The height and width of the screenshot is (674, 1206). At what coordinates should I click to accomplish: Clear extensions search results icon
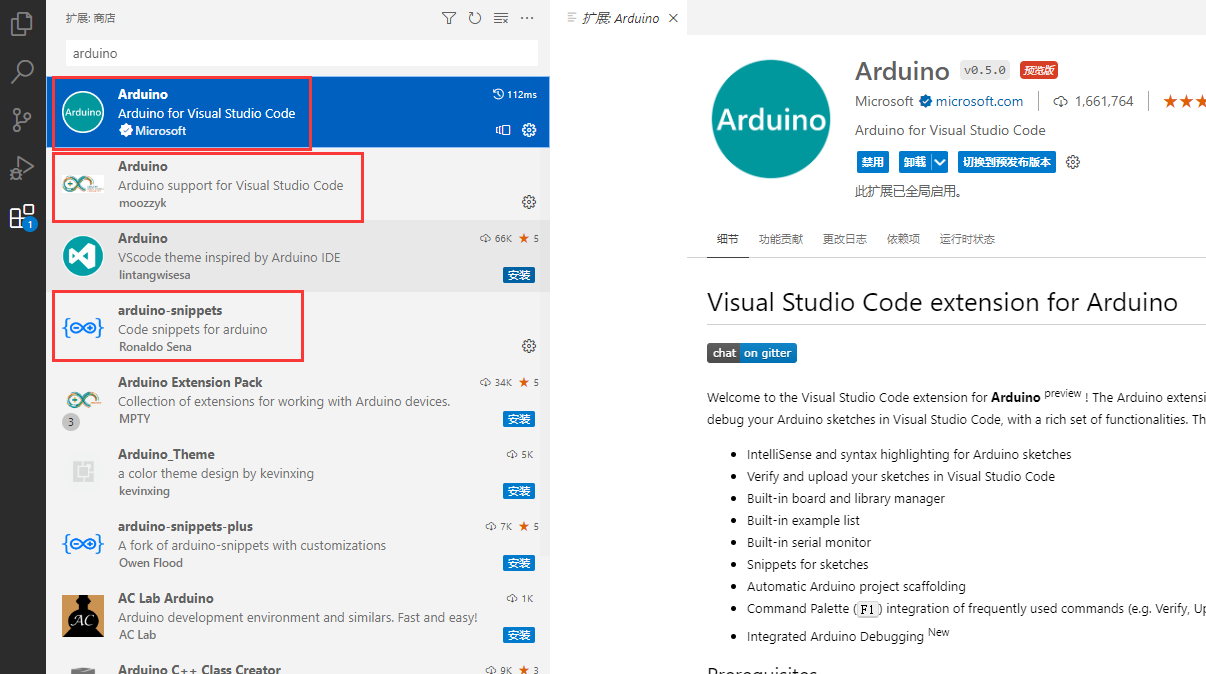coord(501,18)
